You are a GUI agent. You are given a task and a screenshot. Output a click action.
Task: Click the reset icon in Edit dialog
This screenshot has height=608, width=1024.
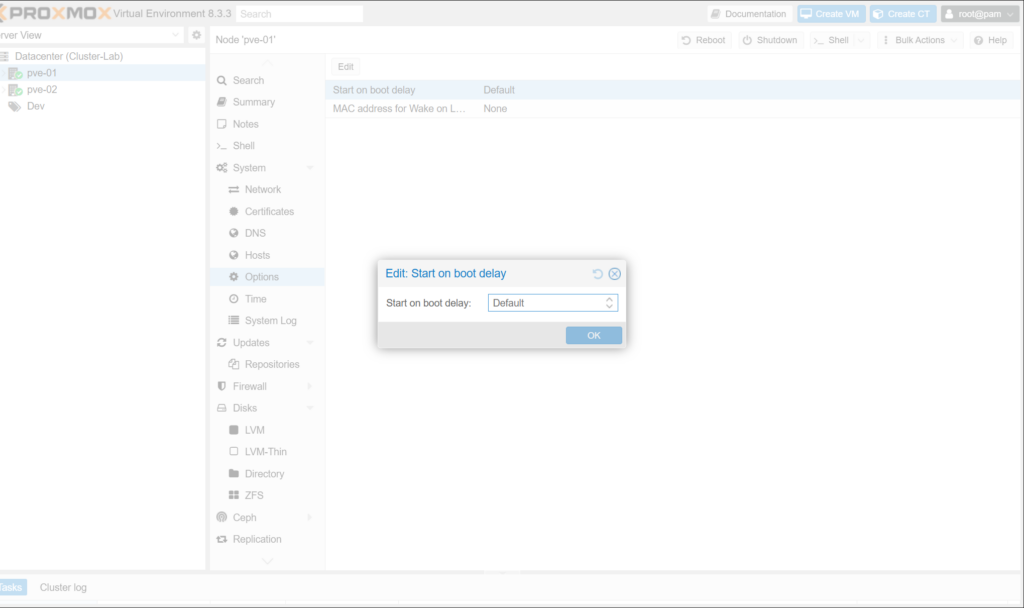pyautogui.click(x=598, y=274)
